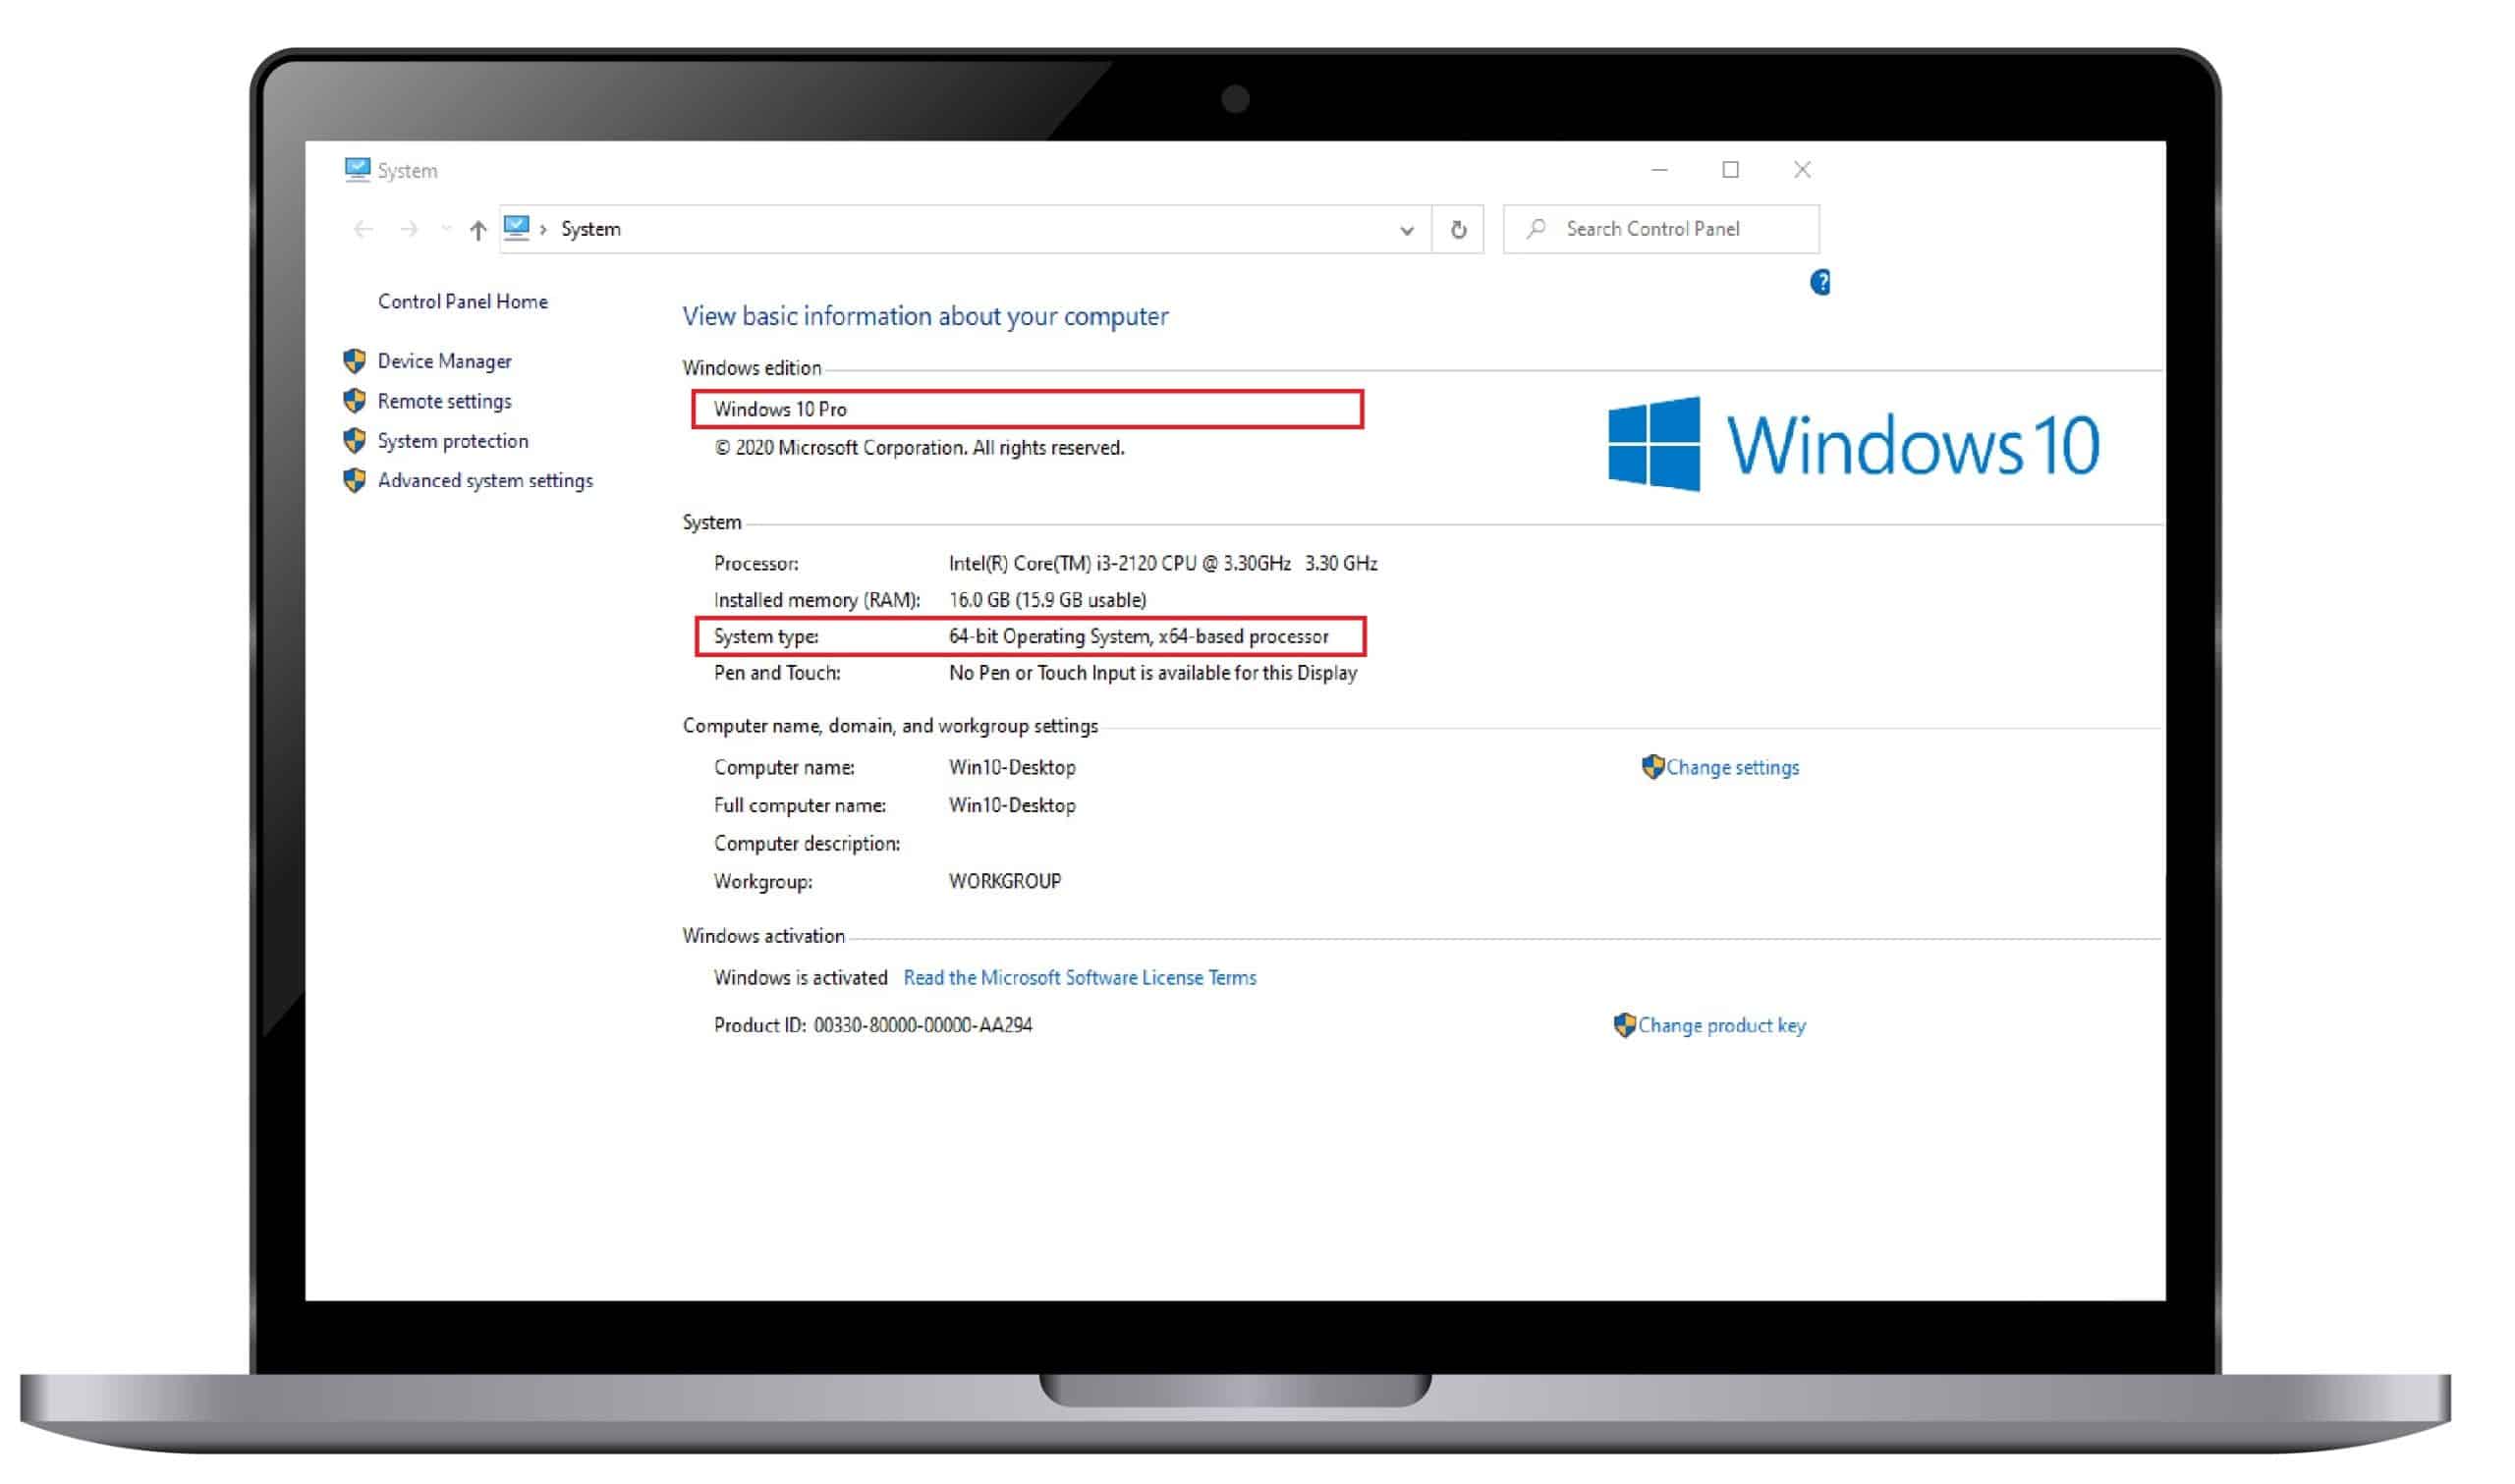Open Control Panel Home

(x=462, y=302)
